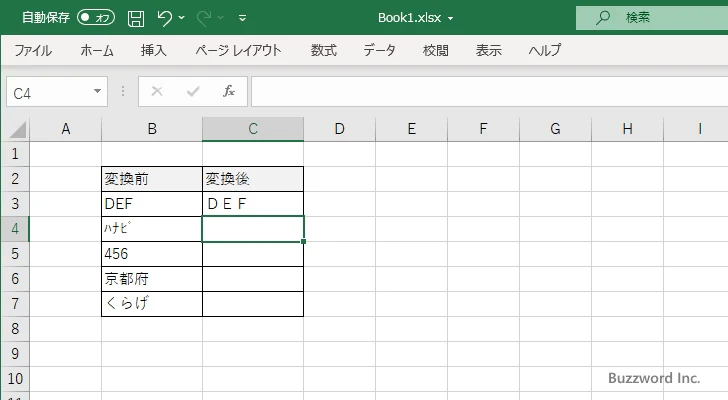Click cell C3 with full-width ＤＥＦ
The height and width of the screenshot is (400, 728).
pyautogui.click(x=253, y=204)
